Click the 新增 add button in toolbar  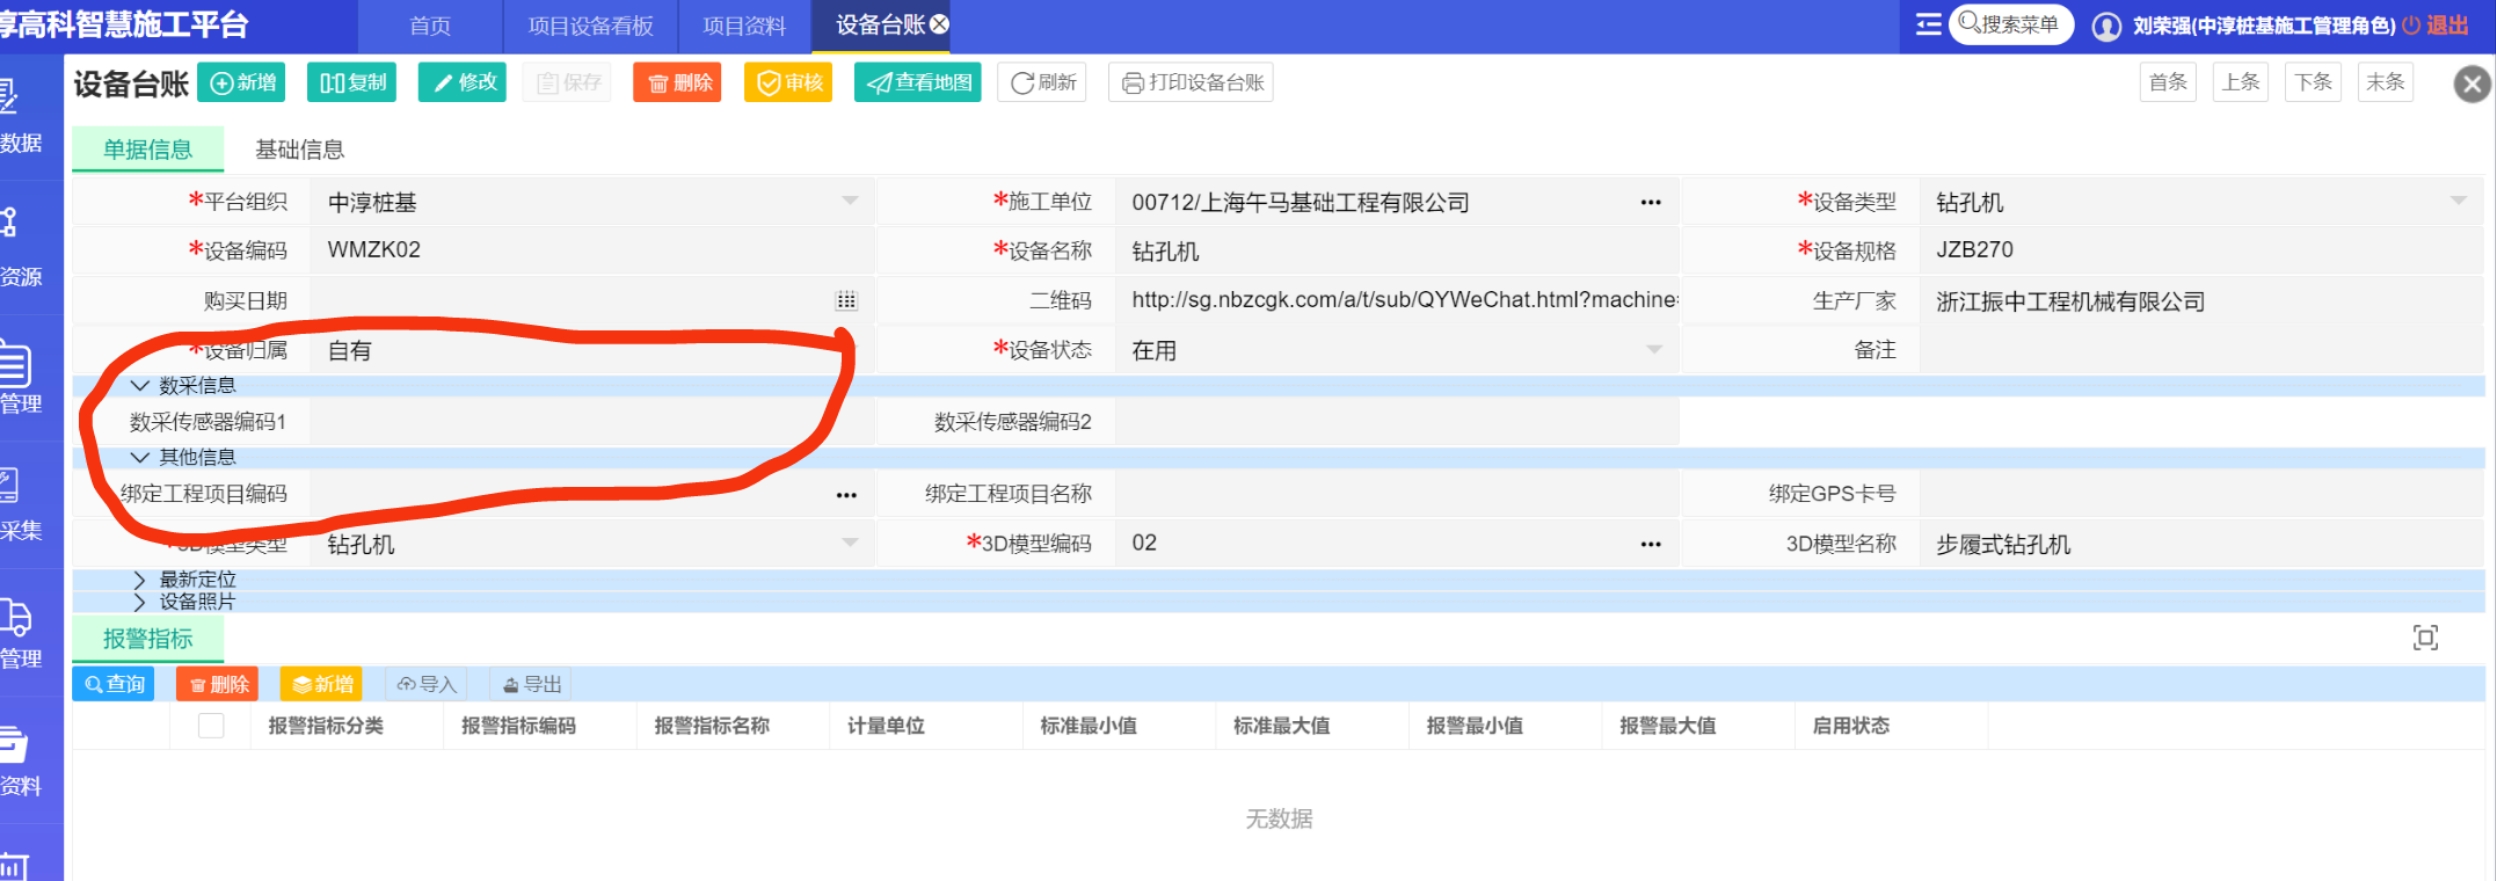[242, 83]
